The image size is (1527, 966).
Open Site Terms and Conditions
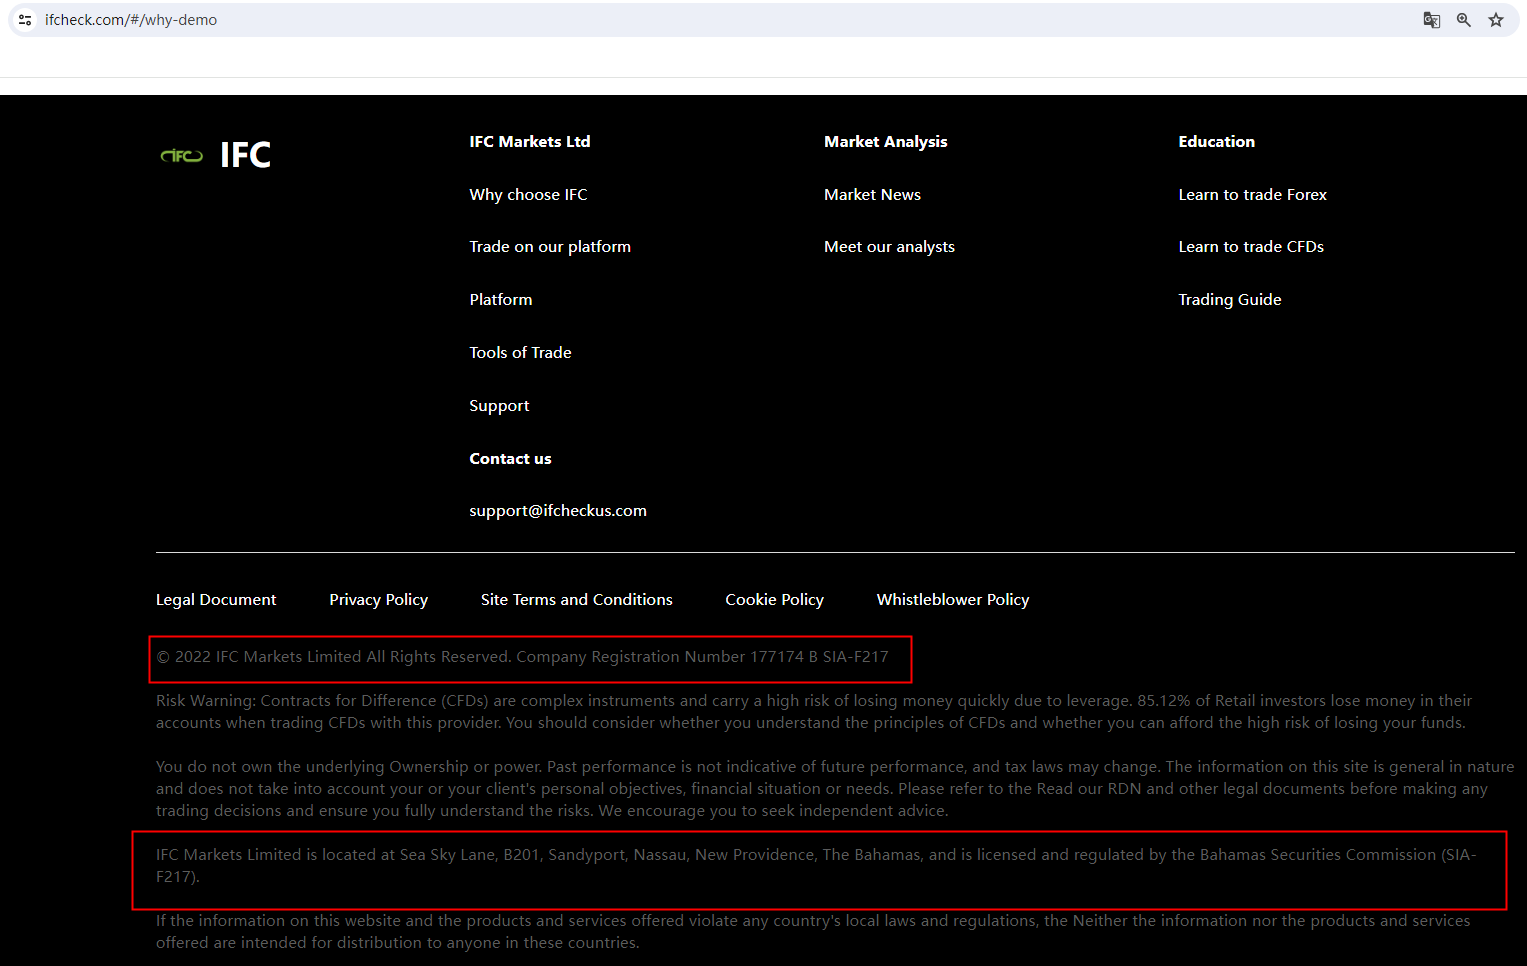point(576,599)
